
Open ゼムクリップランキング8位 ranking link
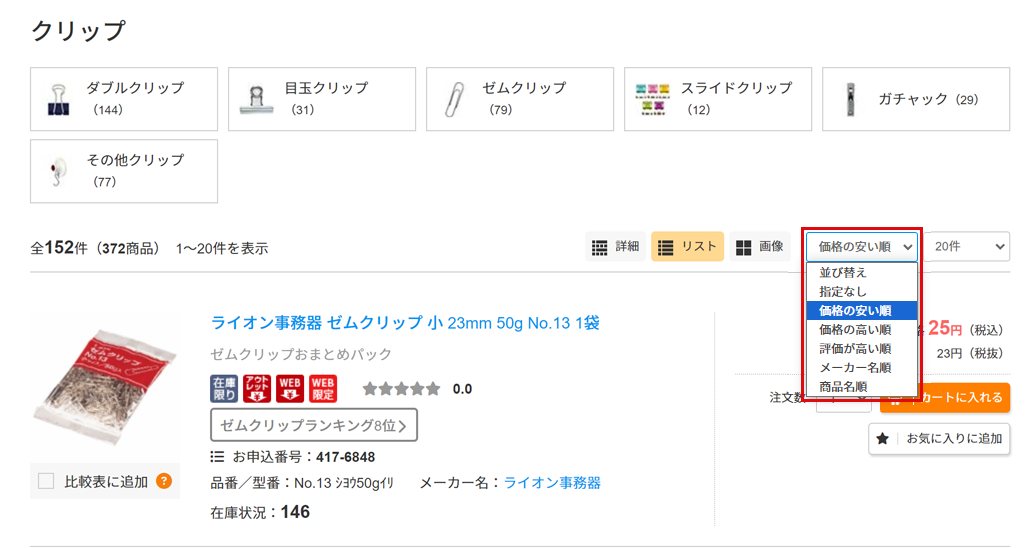314,425
